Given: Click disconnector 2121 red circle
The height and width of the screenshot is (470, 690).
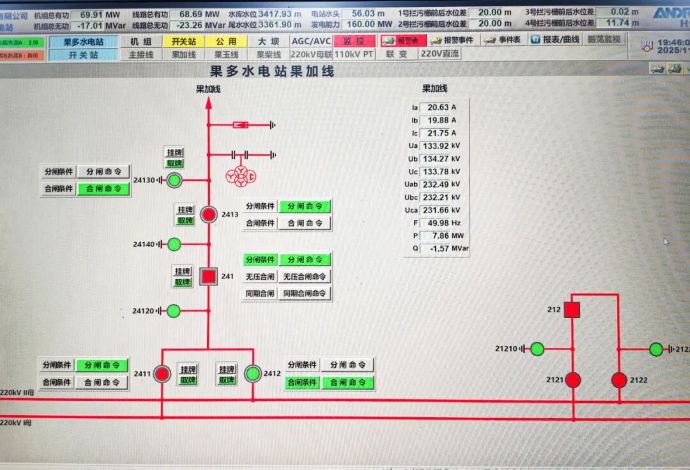Looking at the screenshot, I should (573, 379).
